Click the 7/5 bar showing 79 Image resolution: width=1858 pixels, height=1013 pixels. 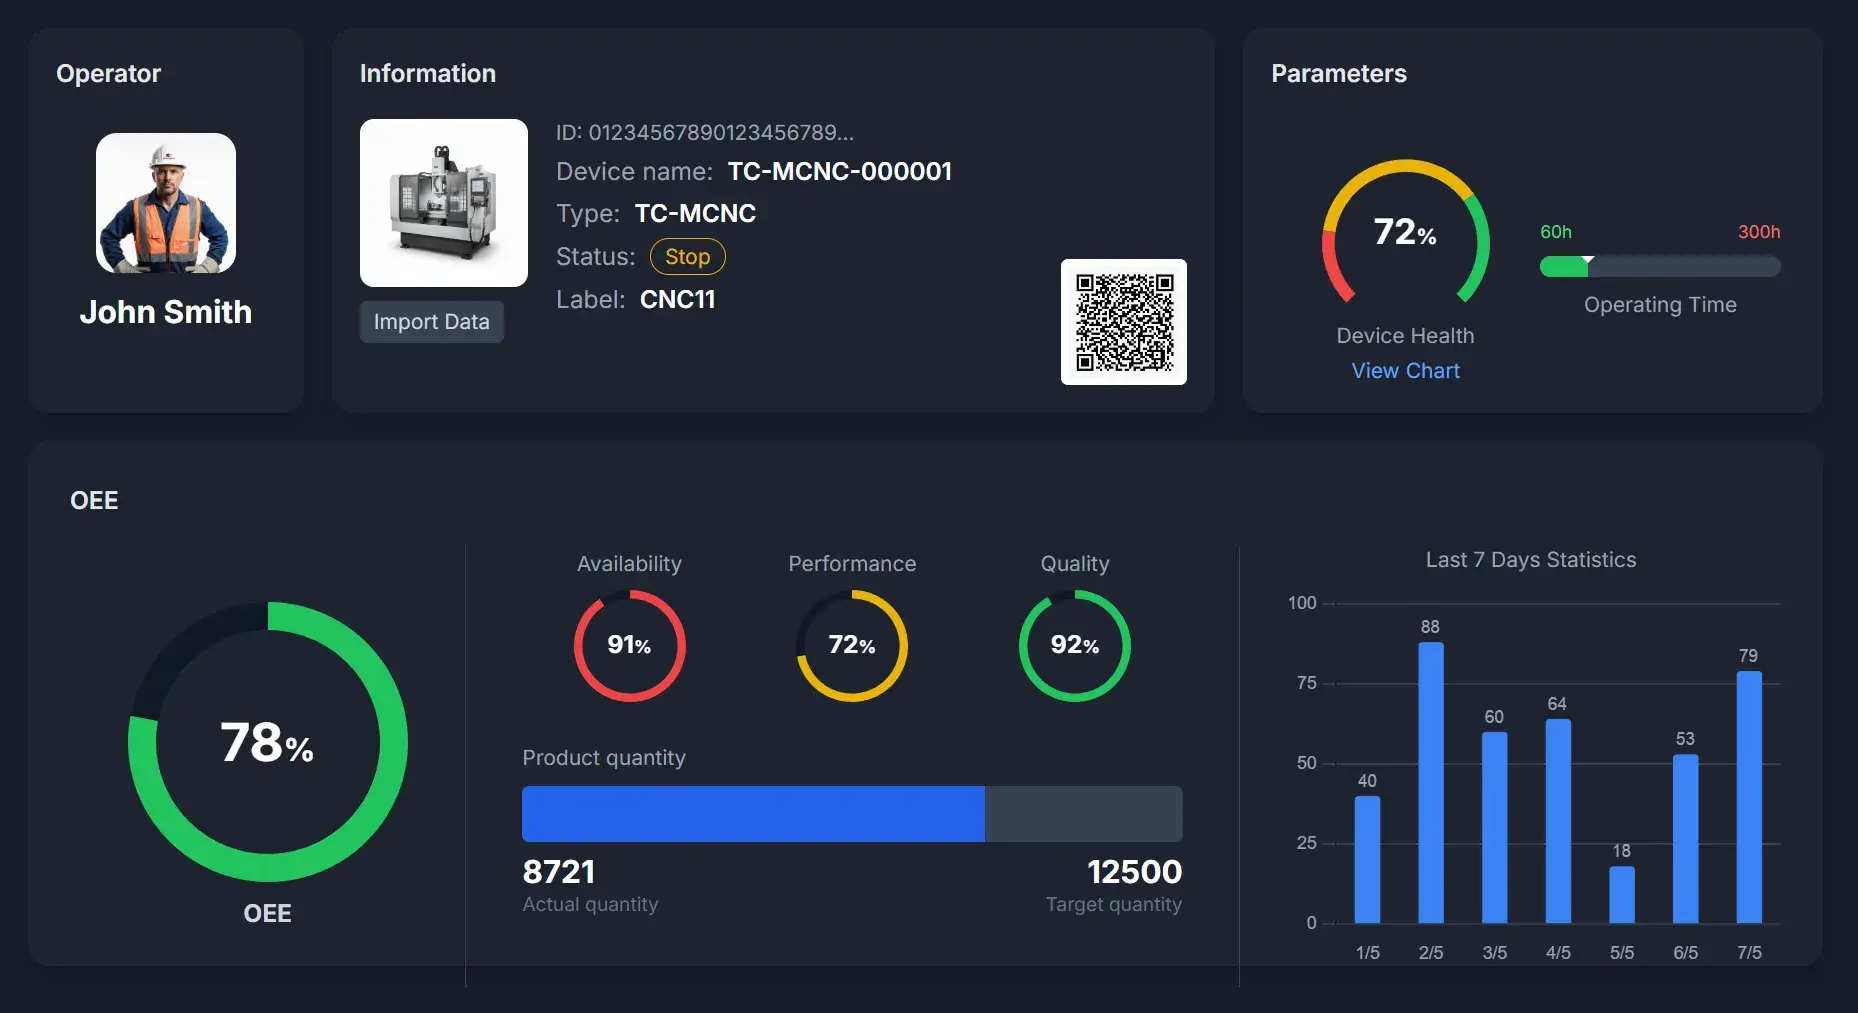click(x=1748, y=797)
